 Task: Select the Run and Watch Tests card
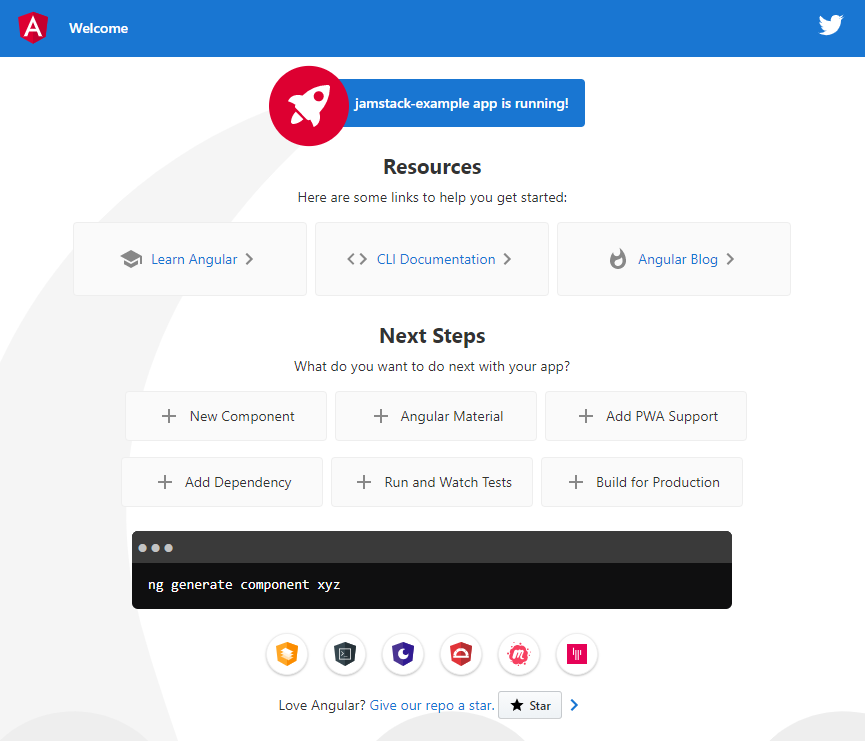(432, 482)
